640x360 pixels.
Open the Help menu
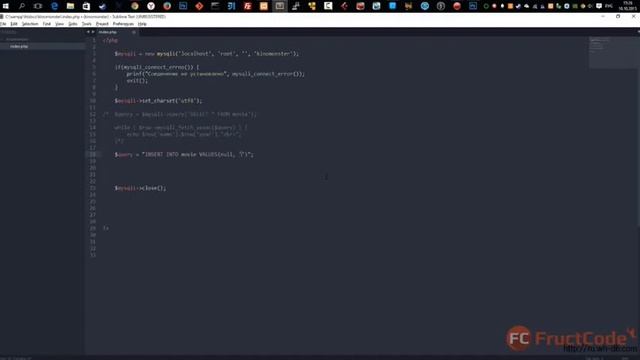click(x=142, y=24)
